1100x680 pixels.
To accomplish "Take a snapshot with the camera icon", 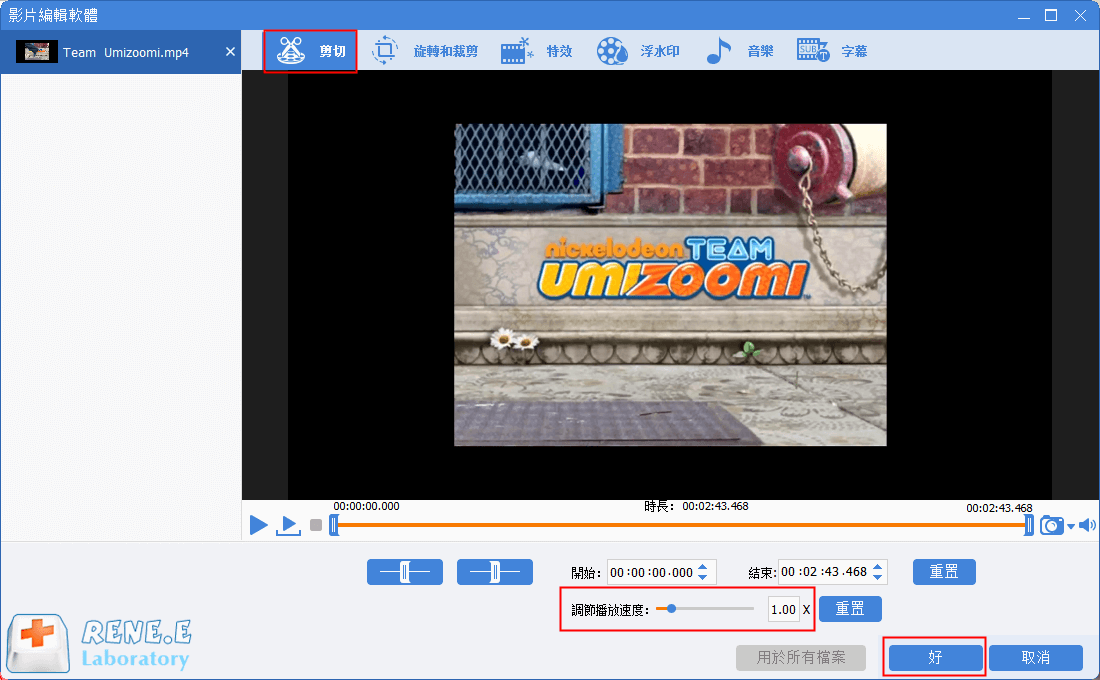I will (x=1051, y=525).
